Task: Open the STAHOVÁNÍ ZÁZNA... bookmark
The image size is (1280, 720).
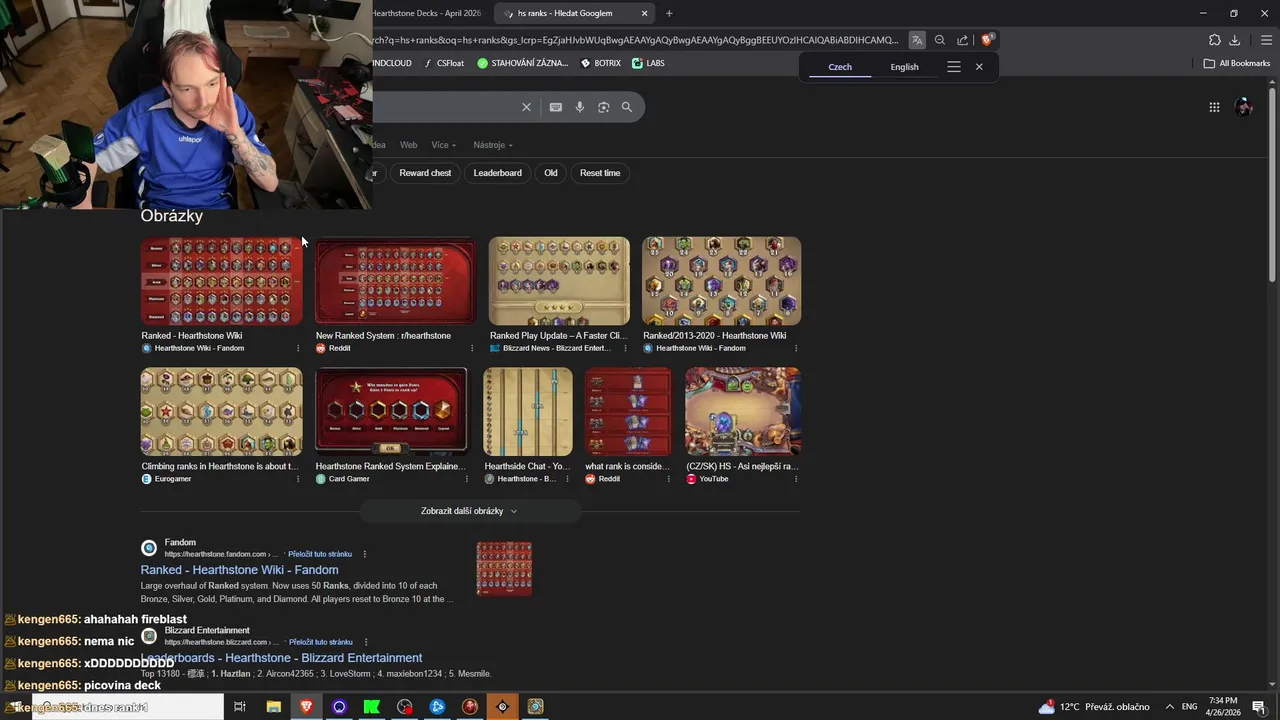Action: point(523,63)
